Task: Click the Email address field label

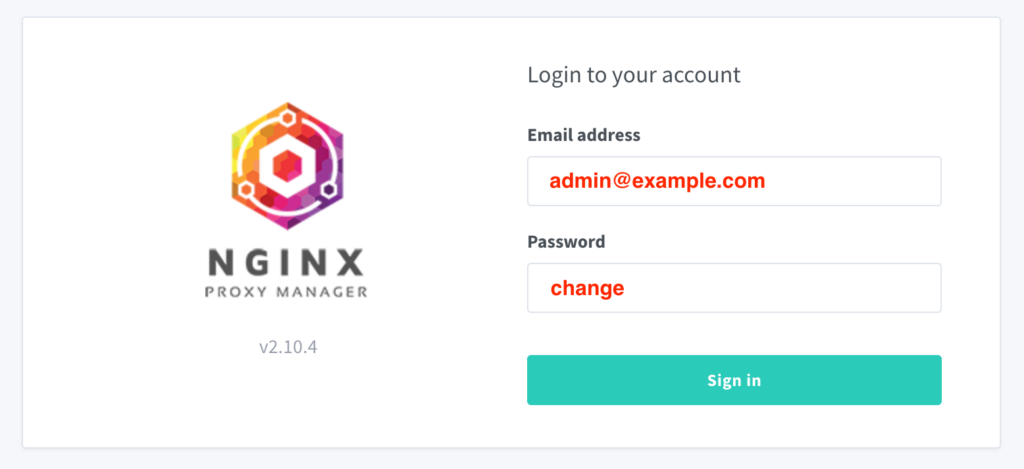Action: pos(584,135)
